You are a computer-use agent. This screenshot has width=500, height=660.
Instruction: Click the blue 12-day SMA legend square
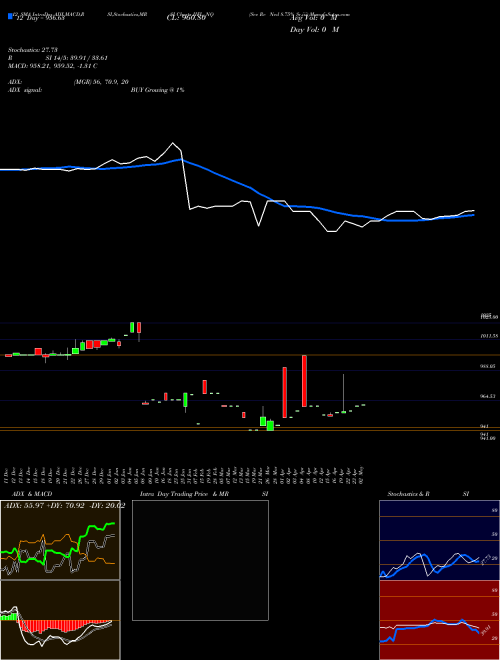tap(11, 16)
